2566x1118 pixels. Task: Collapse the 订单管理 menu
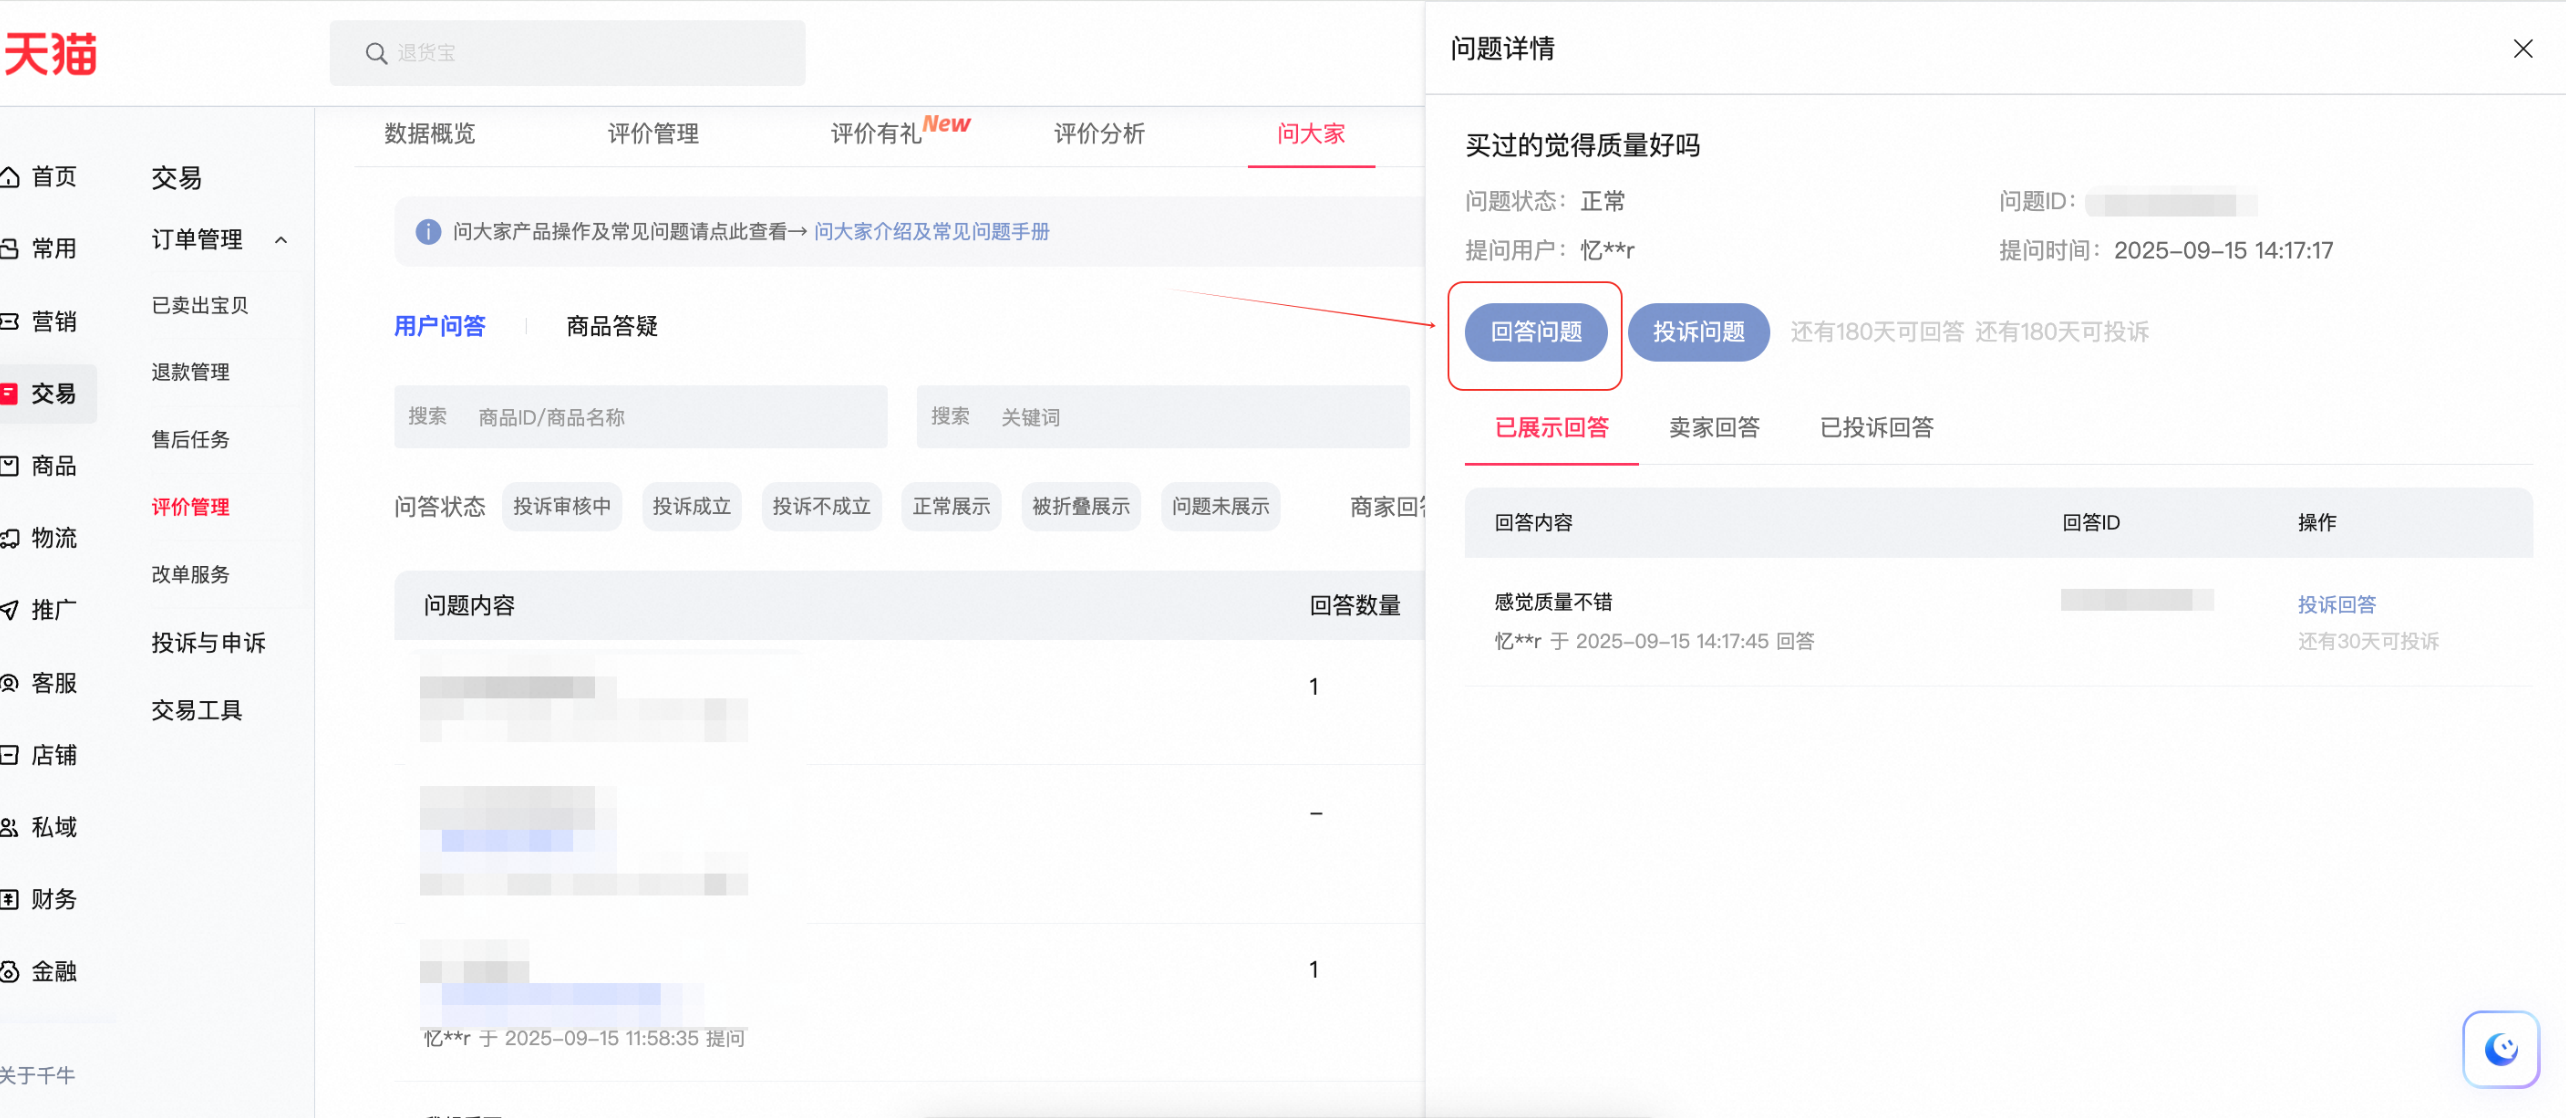(x=281, y=240)
